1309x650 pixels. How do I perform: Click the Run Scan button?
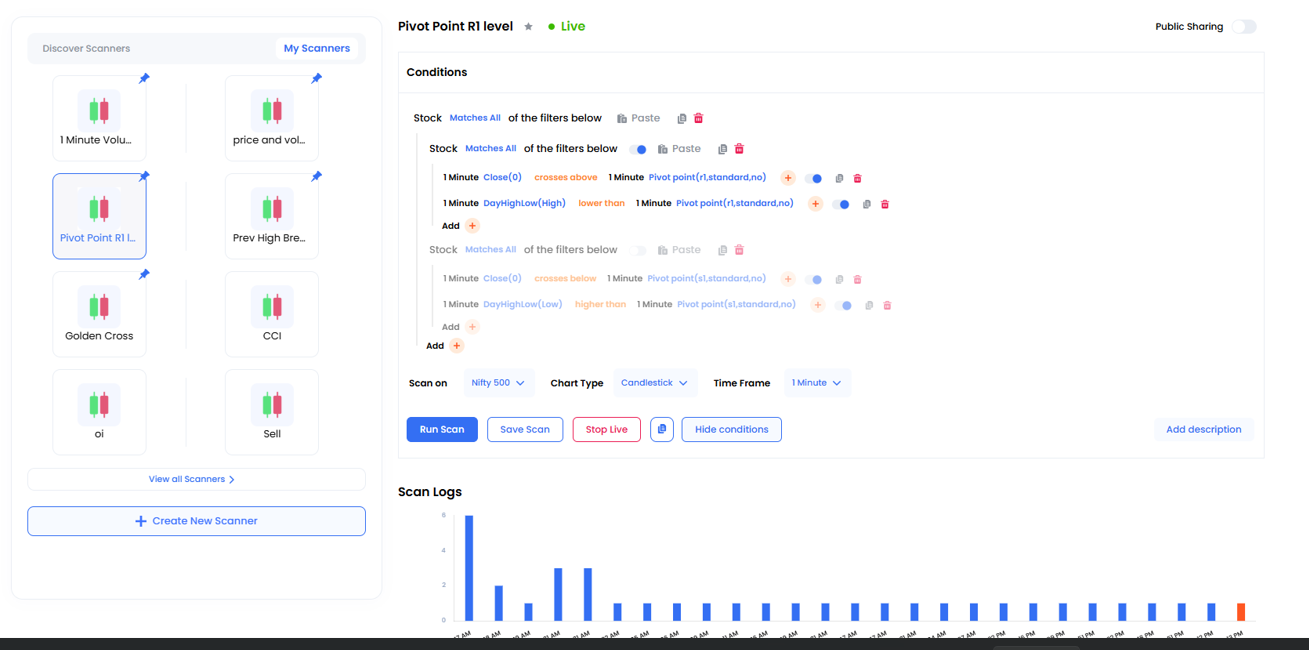pyautogui.click(x=442, y=429)
